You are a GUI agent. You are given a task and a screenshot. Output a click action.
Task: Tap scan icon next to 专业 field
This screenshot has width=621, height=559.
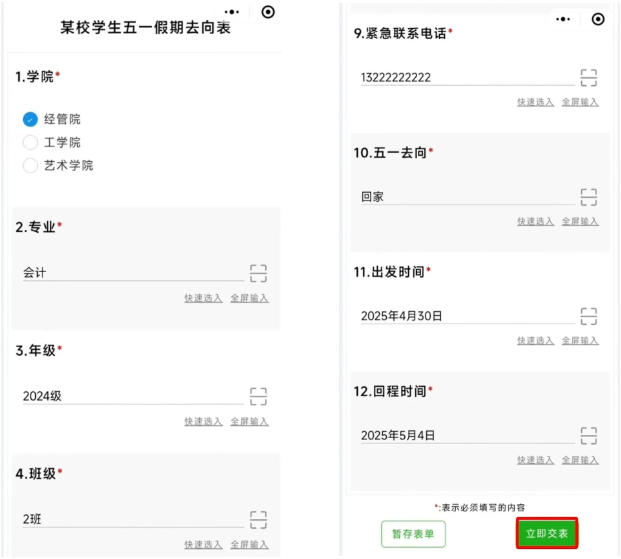tap(258, 273)
